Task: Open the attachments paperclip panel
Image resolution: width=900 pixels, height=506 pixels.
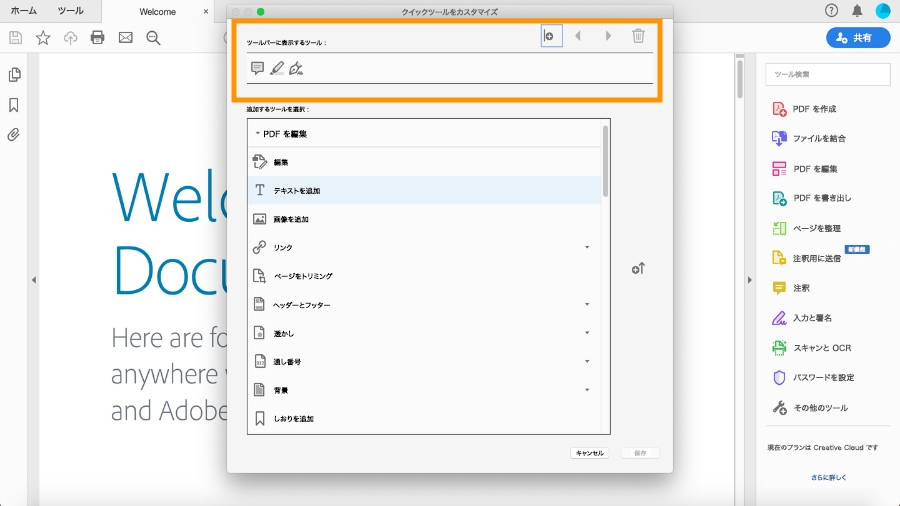Action: pos(14,135)
